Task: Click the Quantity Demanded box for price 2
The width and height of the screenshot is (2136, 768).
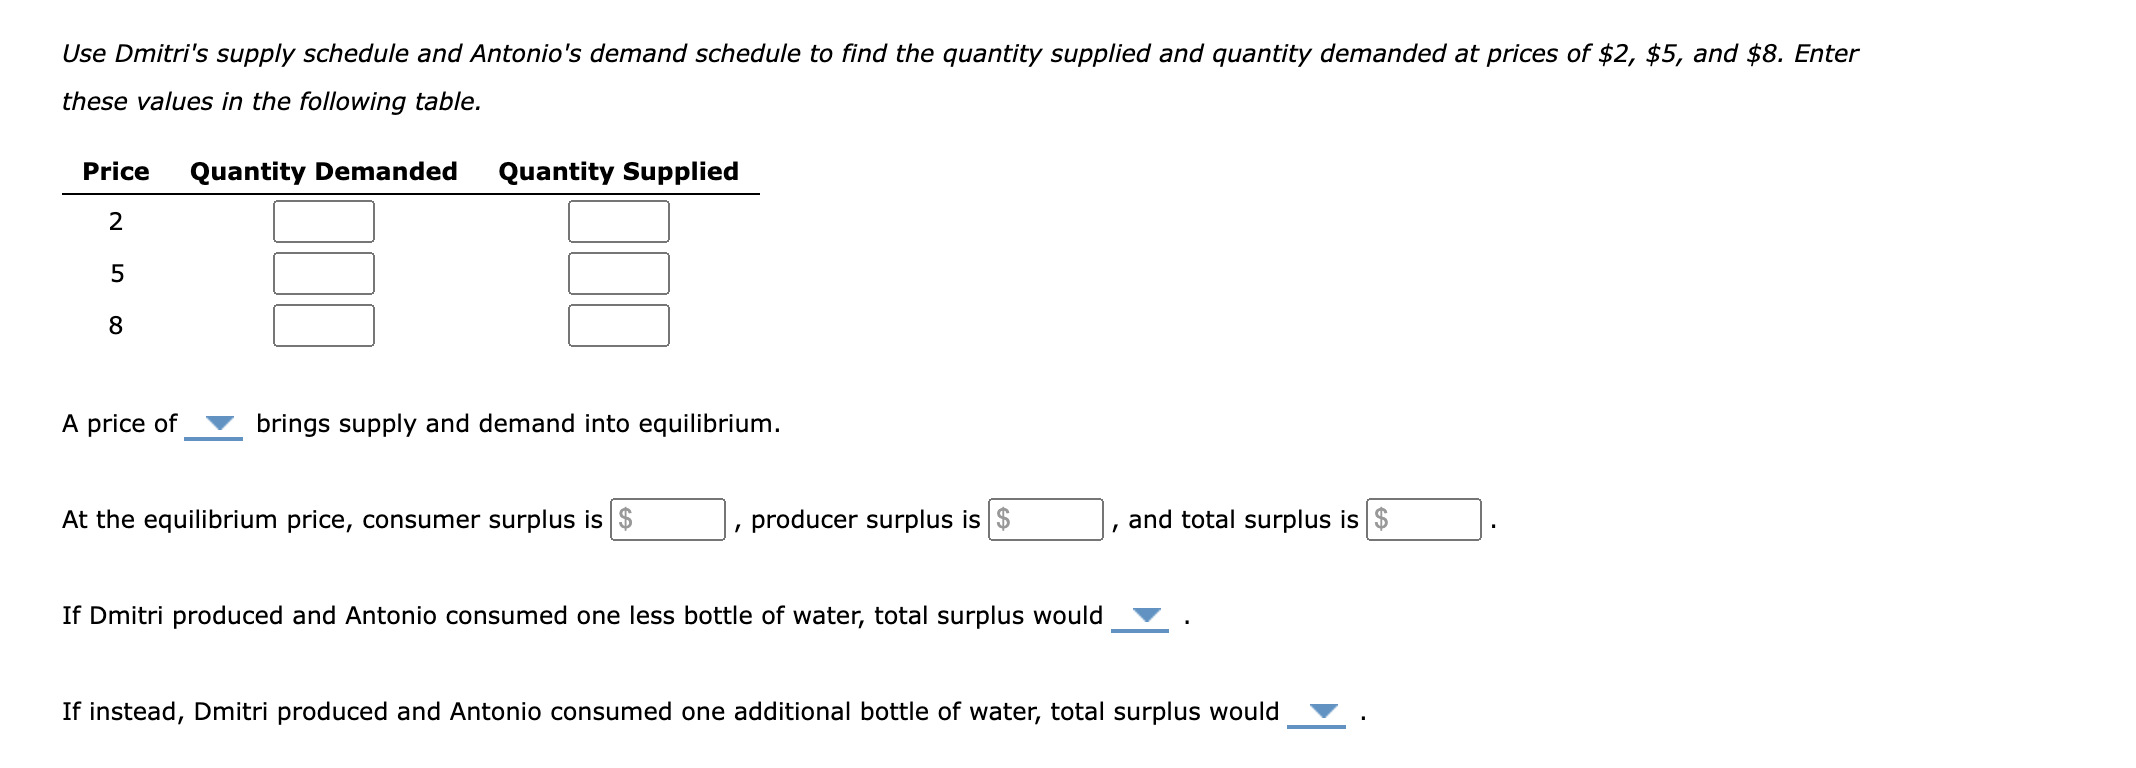Action: coord(322,219)
